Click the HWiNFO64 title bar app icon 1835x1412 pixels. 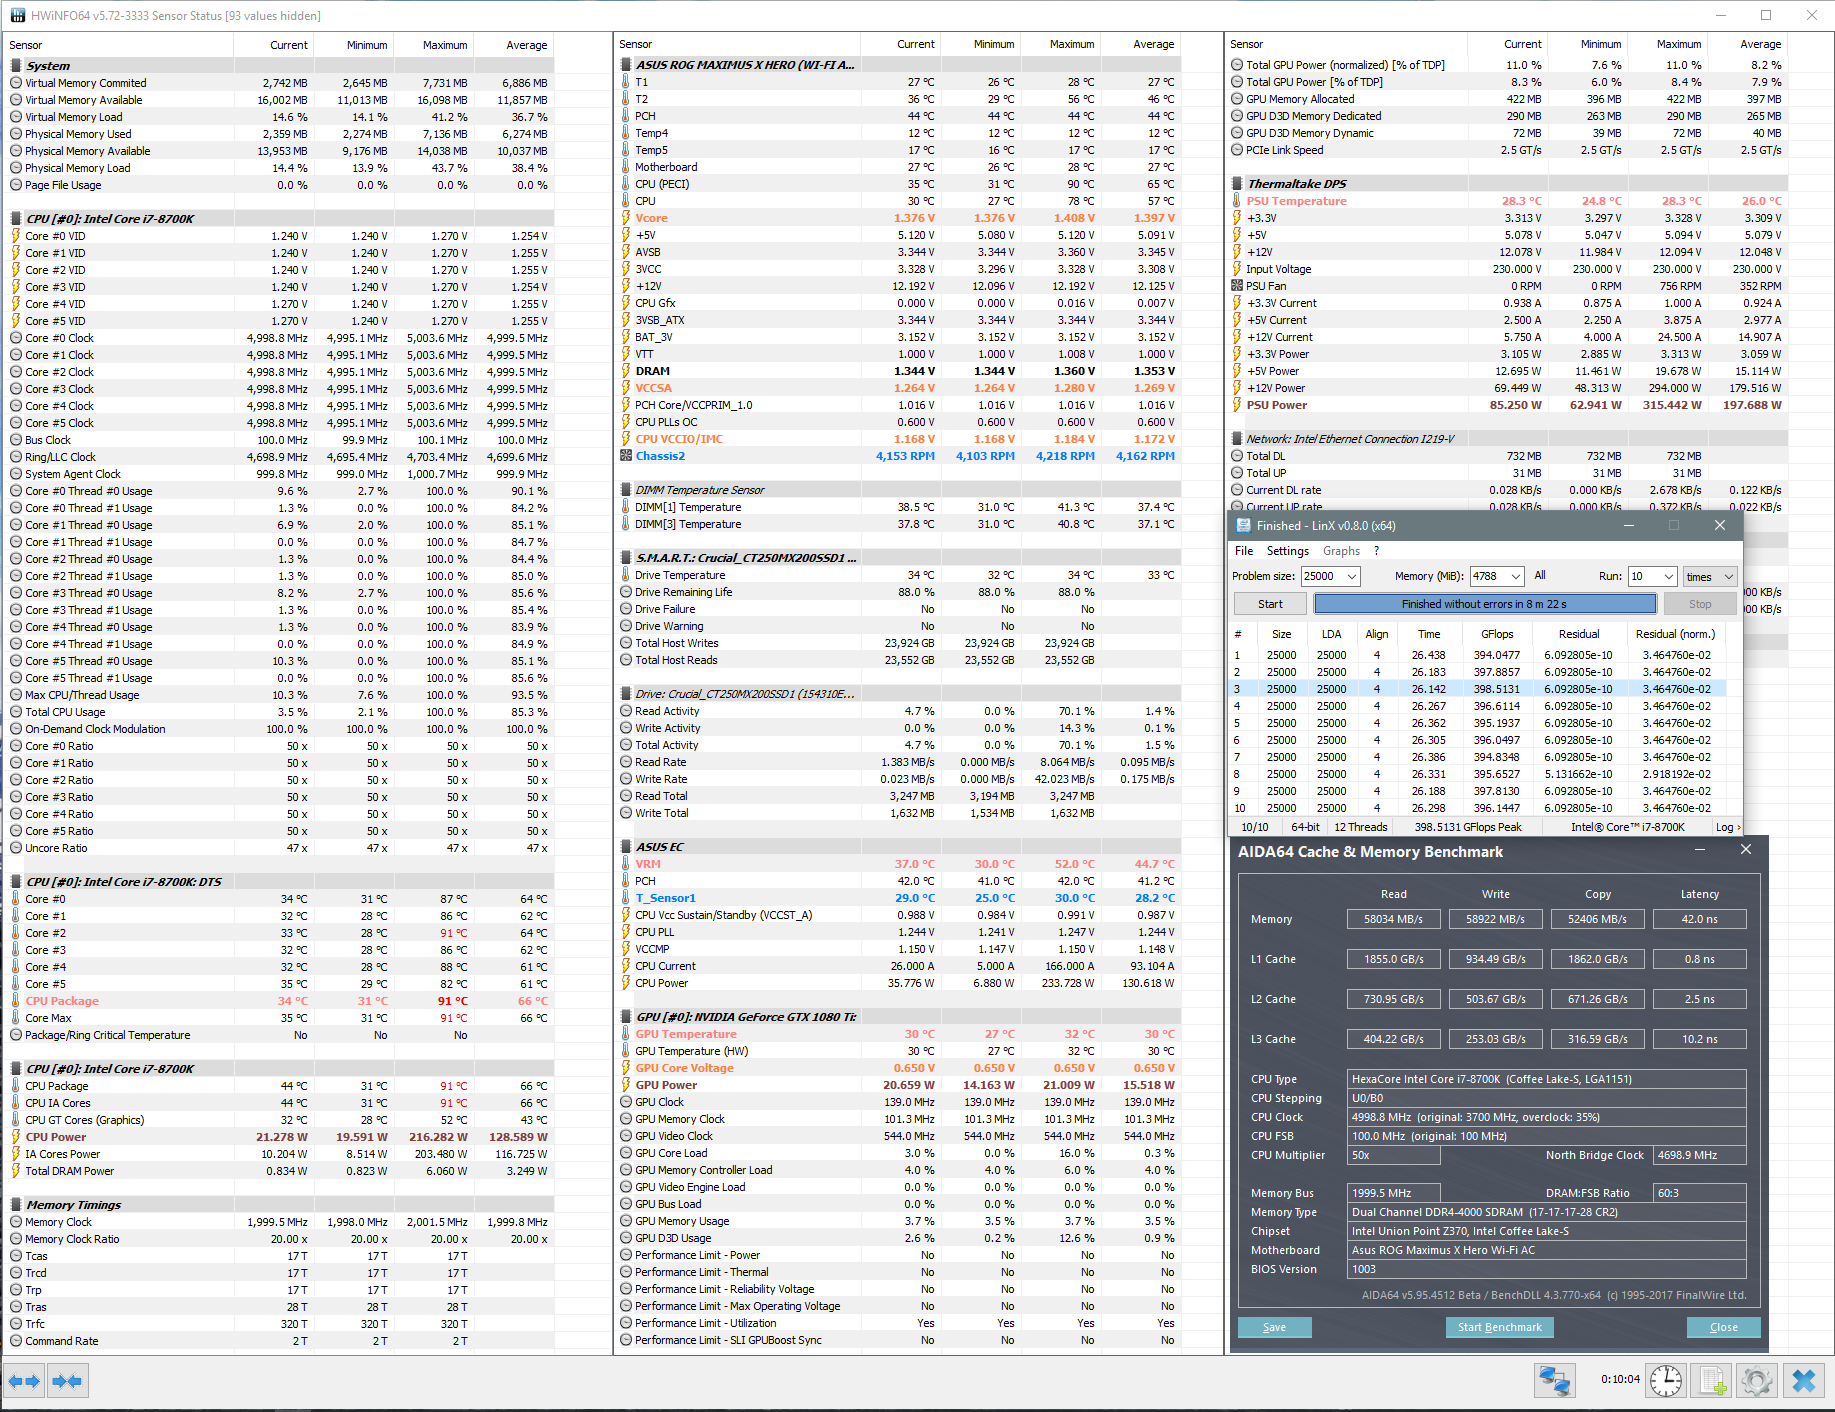click(17, 15)
